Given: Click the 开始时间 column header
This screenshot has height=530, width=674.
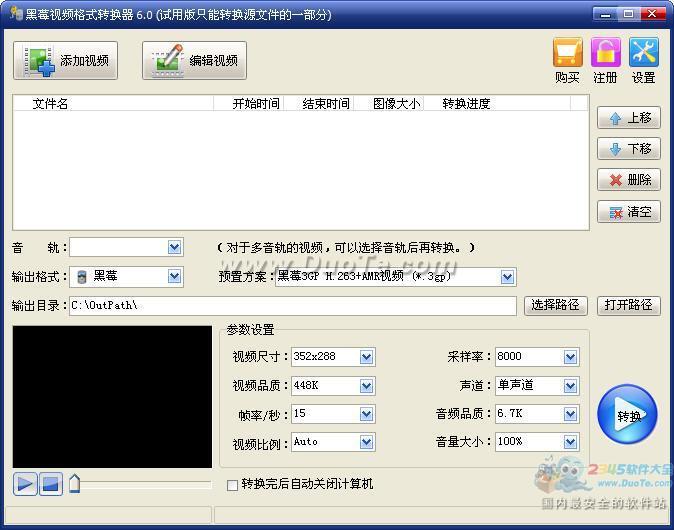Looking at the screenshot, I should click(x=248, y=104).
